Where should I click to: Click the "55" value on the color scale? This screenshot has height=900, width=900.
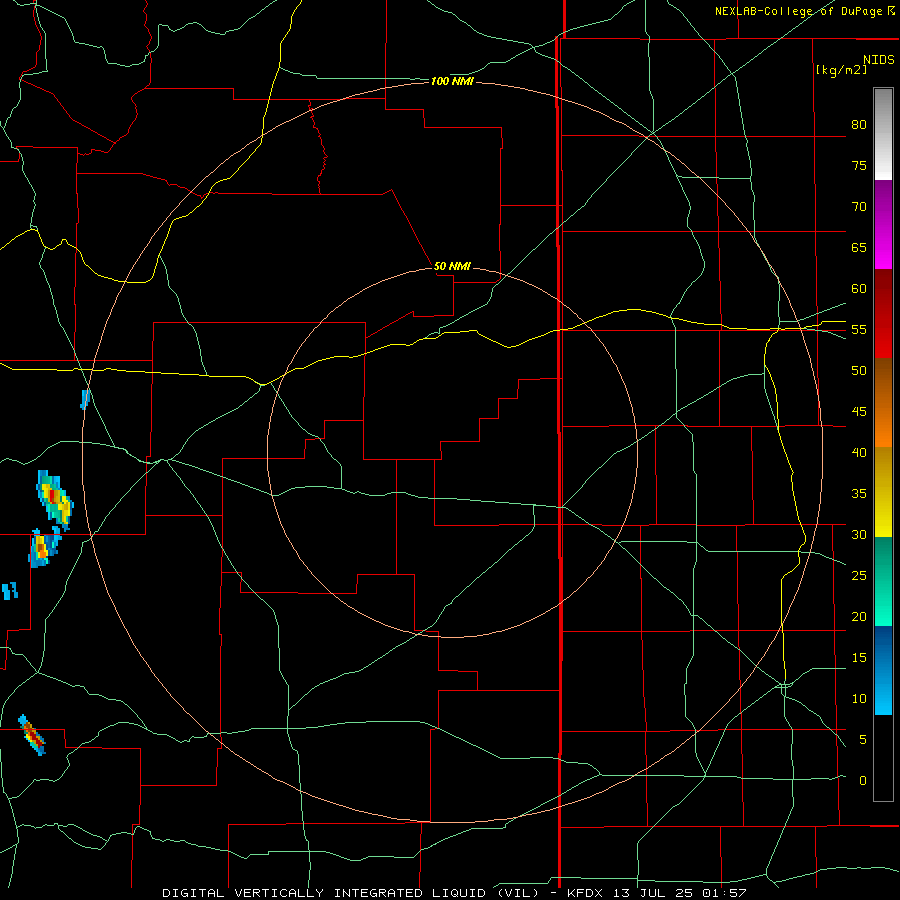(859, 329)
